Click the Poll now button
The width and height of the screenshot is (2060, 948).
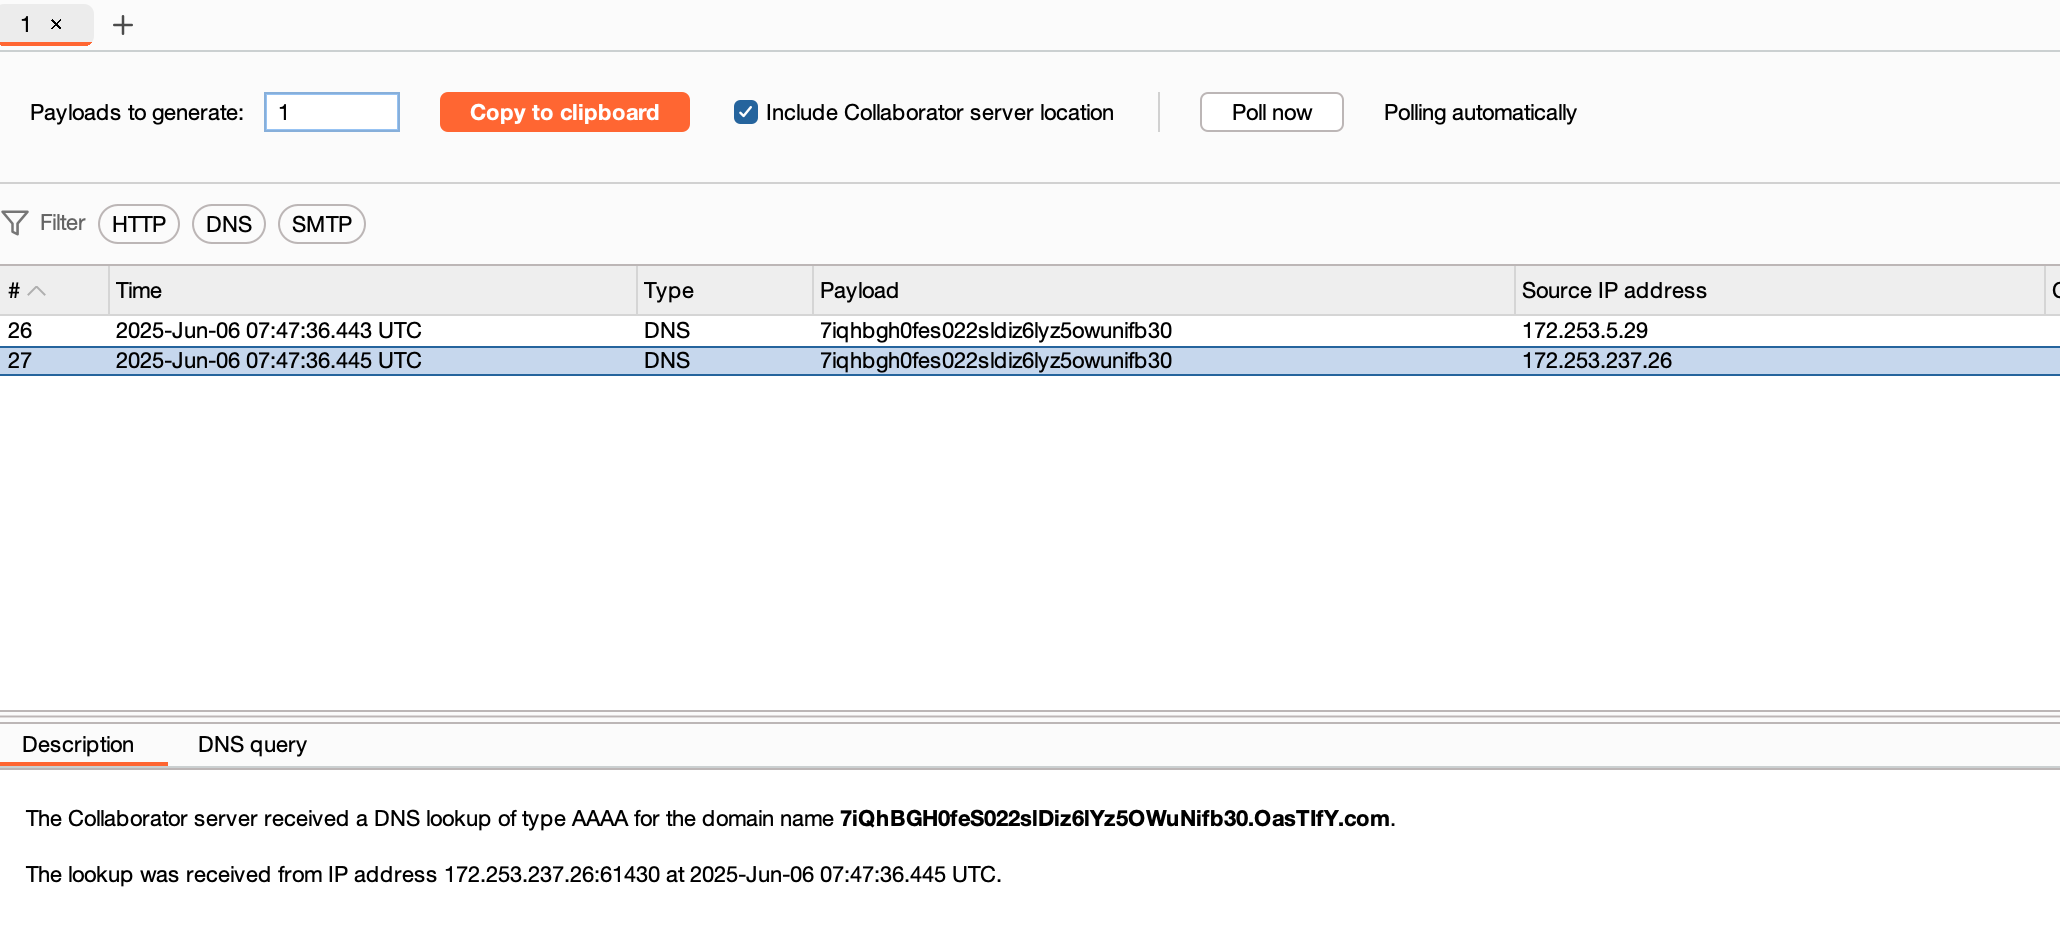1272,112
